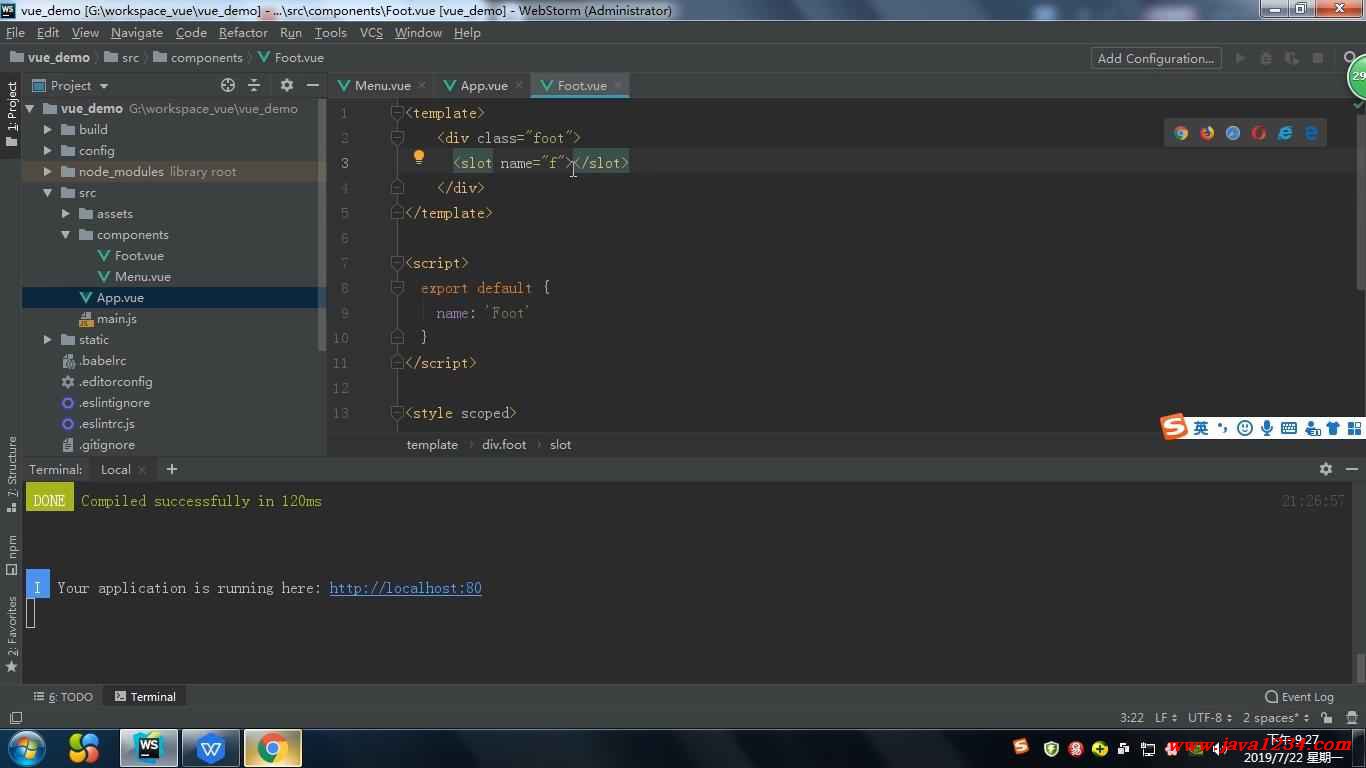Expand the config folder
The image size is (1366, 768).
coord(47,150)
